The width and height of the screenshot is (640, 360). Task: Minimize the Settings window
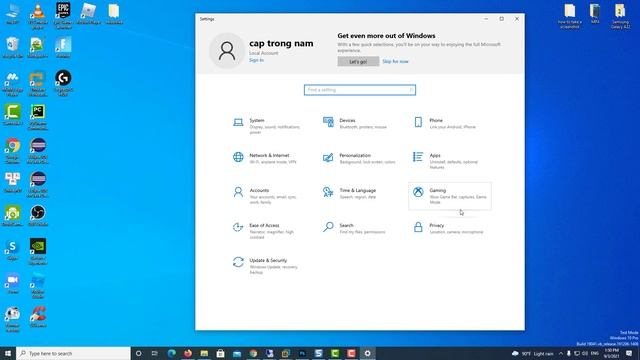(486, 19)
